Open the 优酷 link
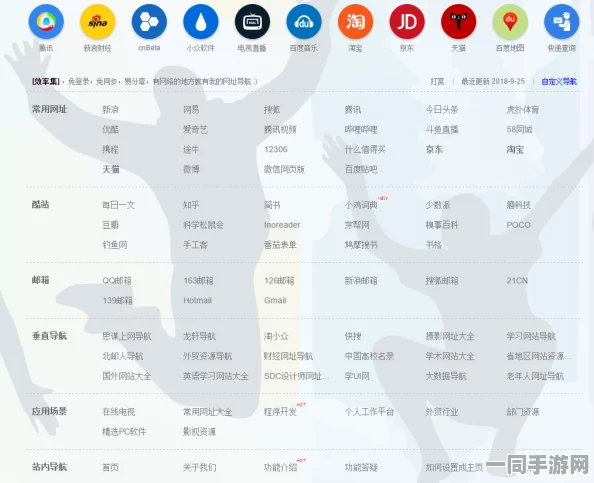The width and height of the screenshot is (594, 483). coord(110,130)
